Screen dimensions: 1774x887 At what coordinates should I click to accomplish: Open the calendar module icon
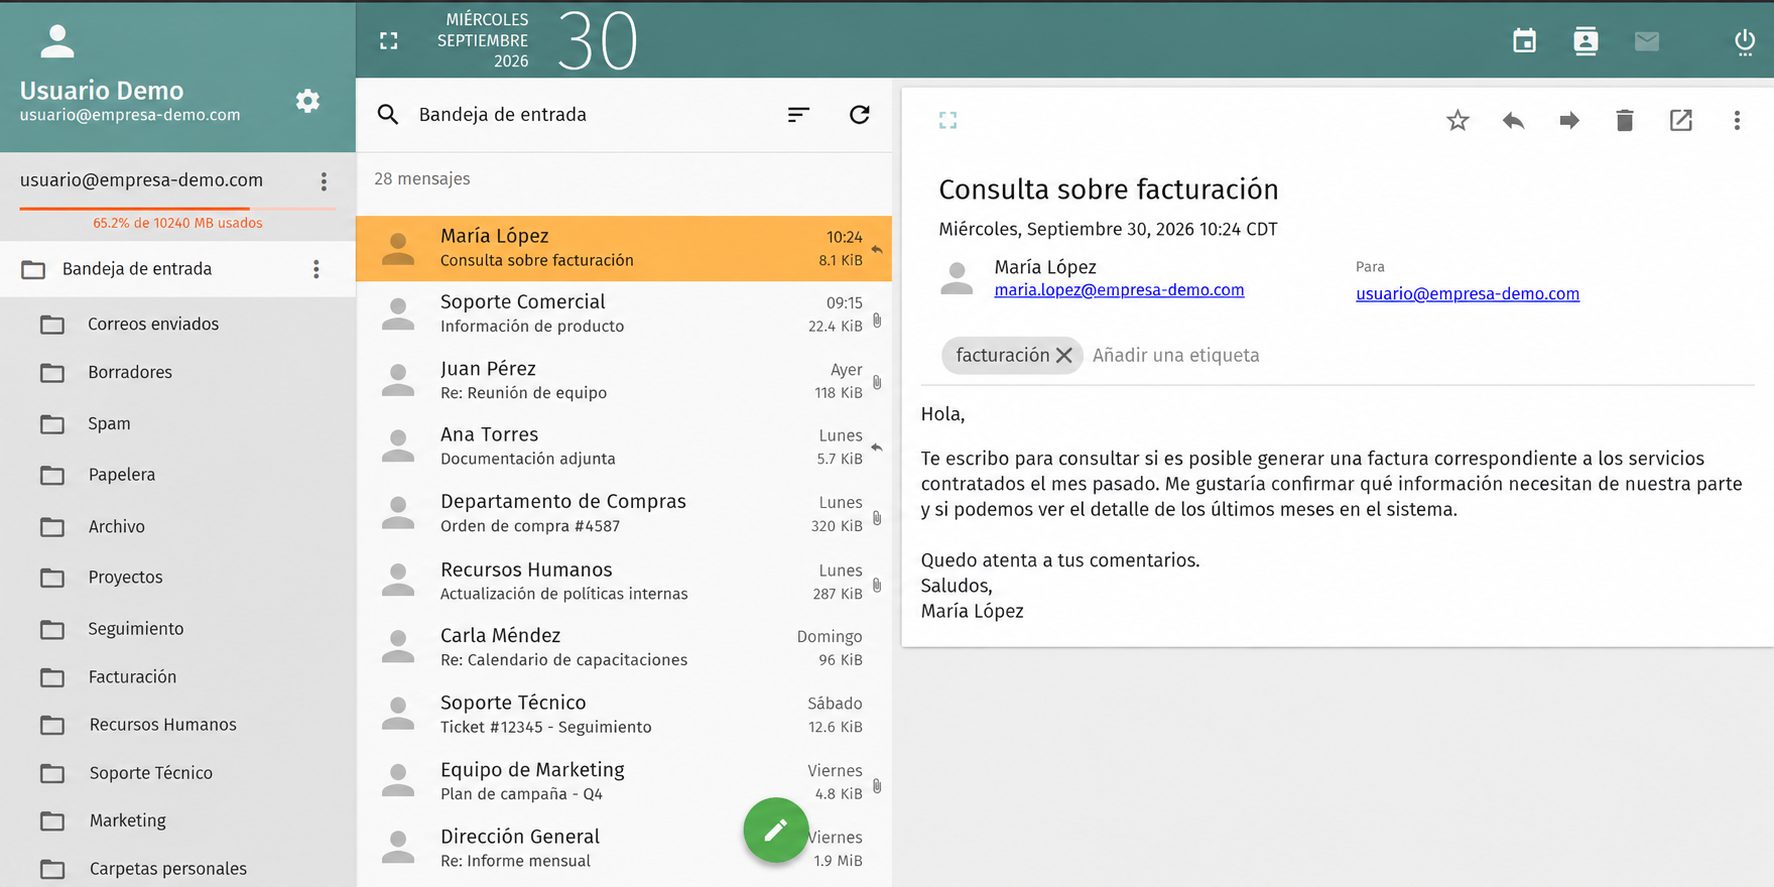click(1524, 41)
